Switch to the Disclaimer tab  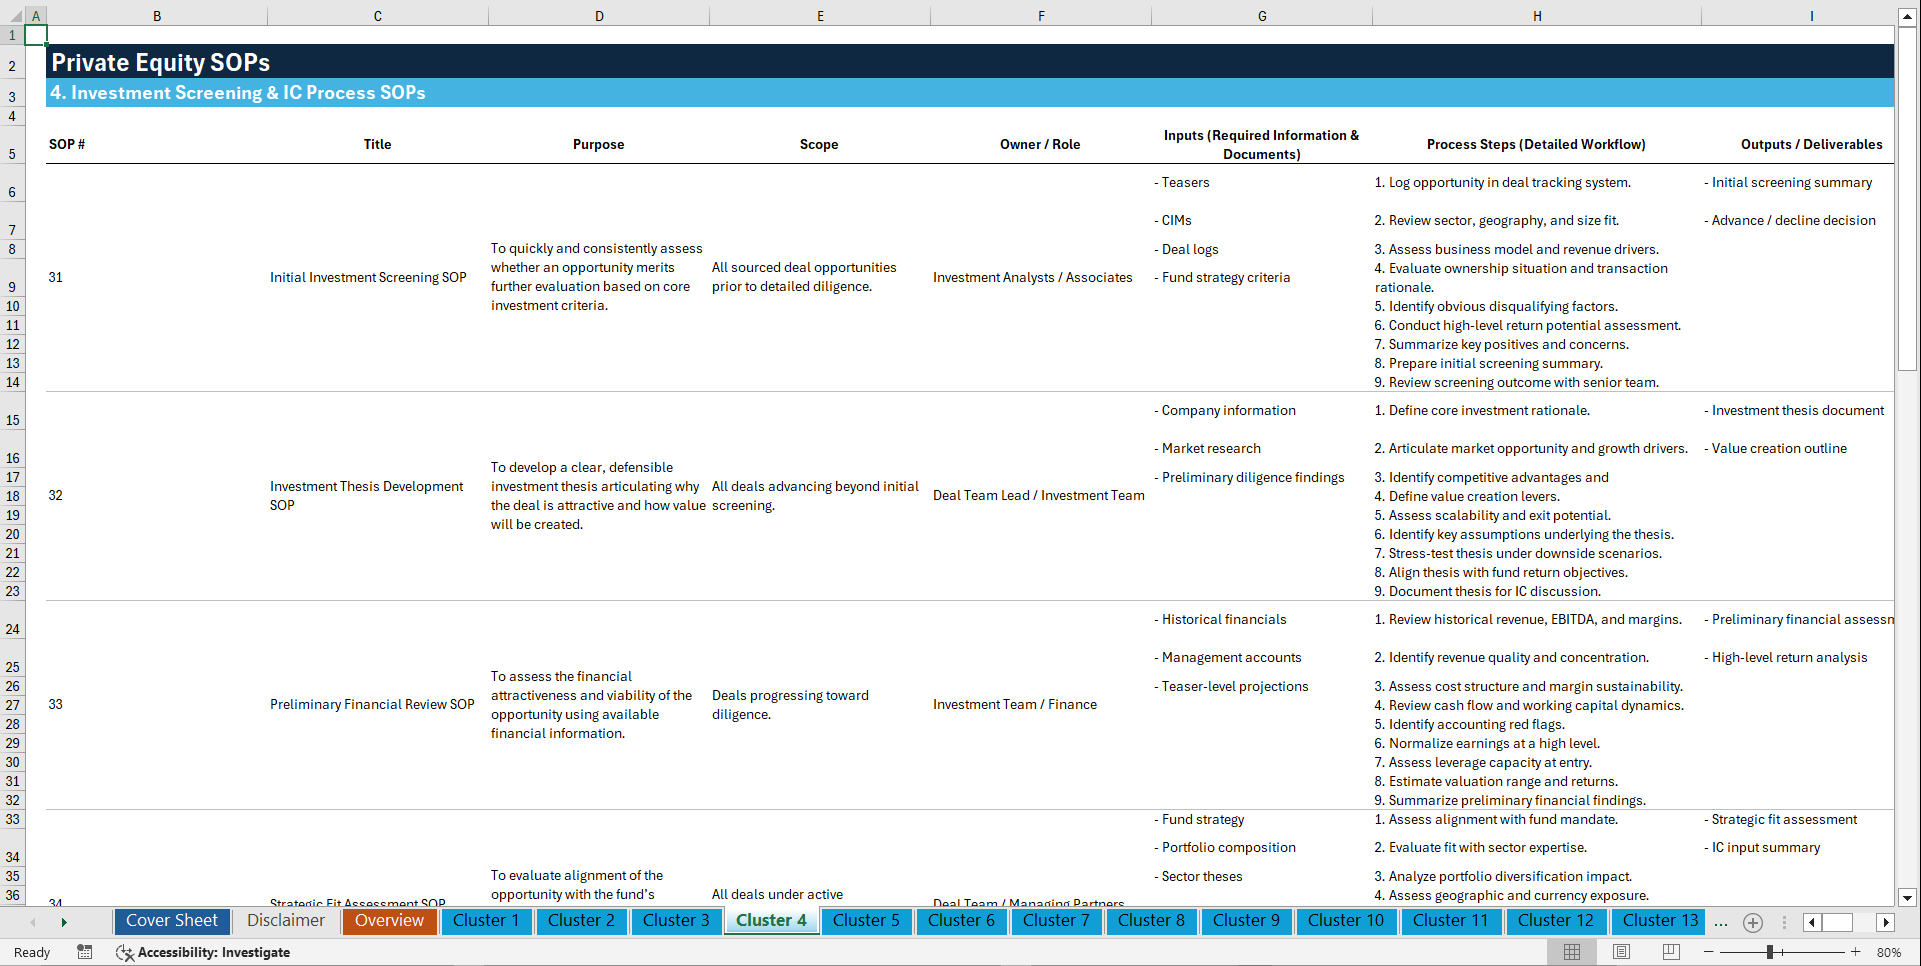point(285,921)
